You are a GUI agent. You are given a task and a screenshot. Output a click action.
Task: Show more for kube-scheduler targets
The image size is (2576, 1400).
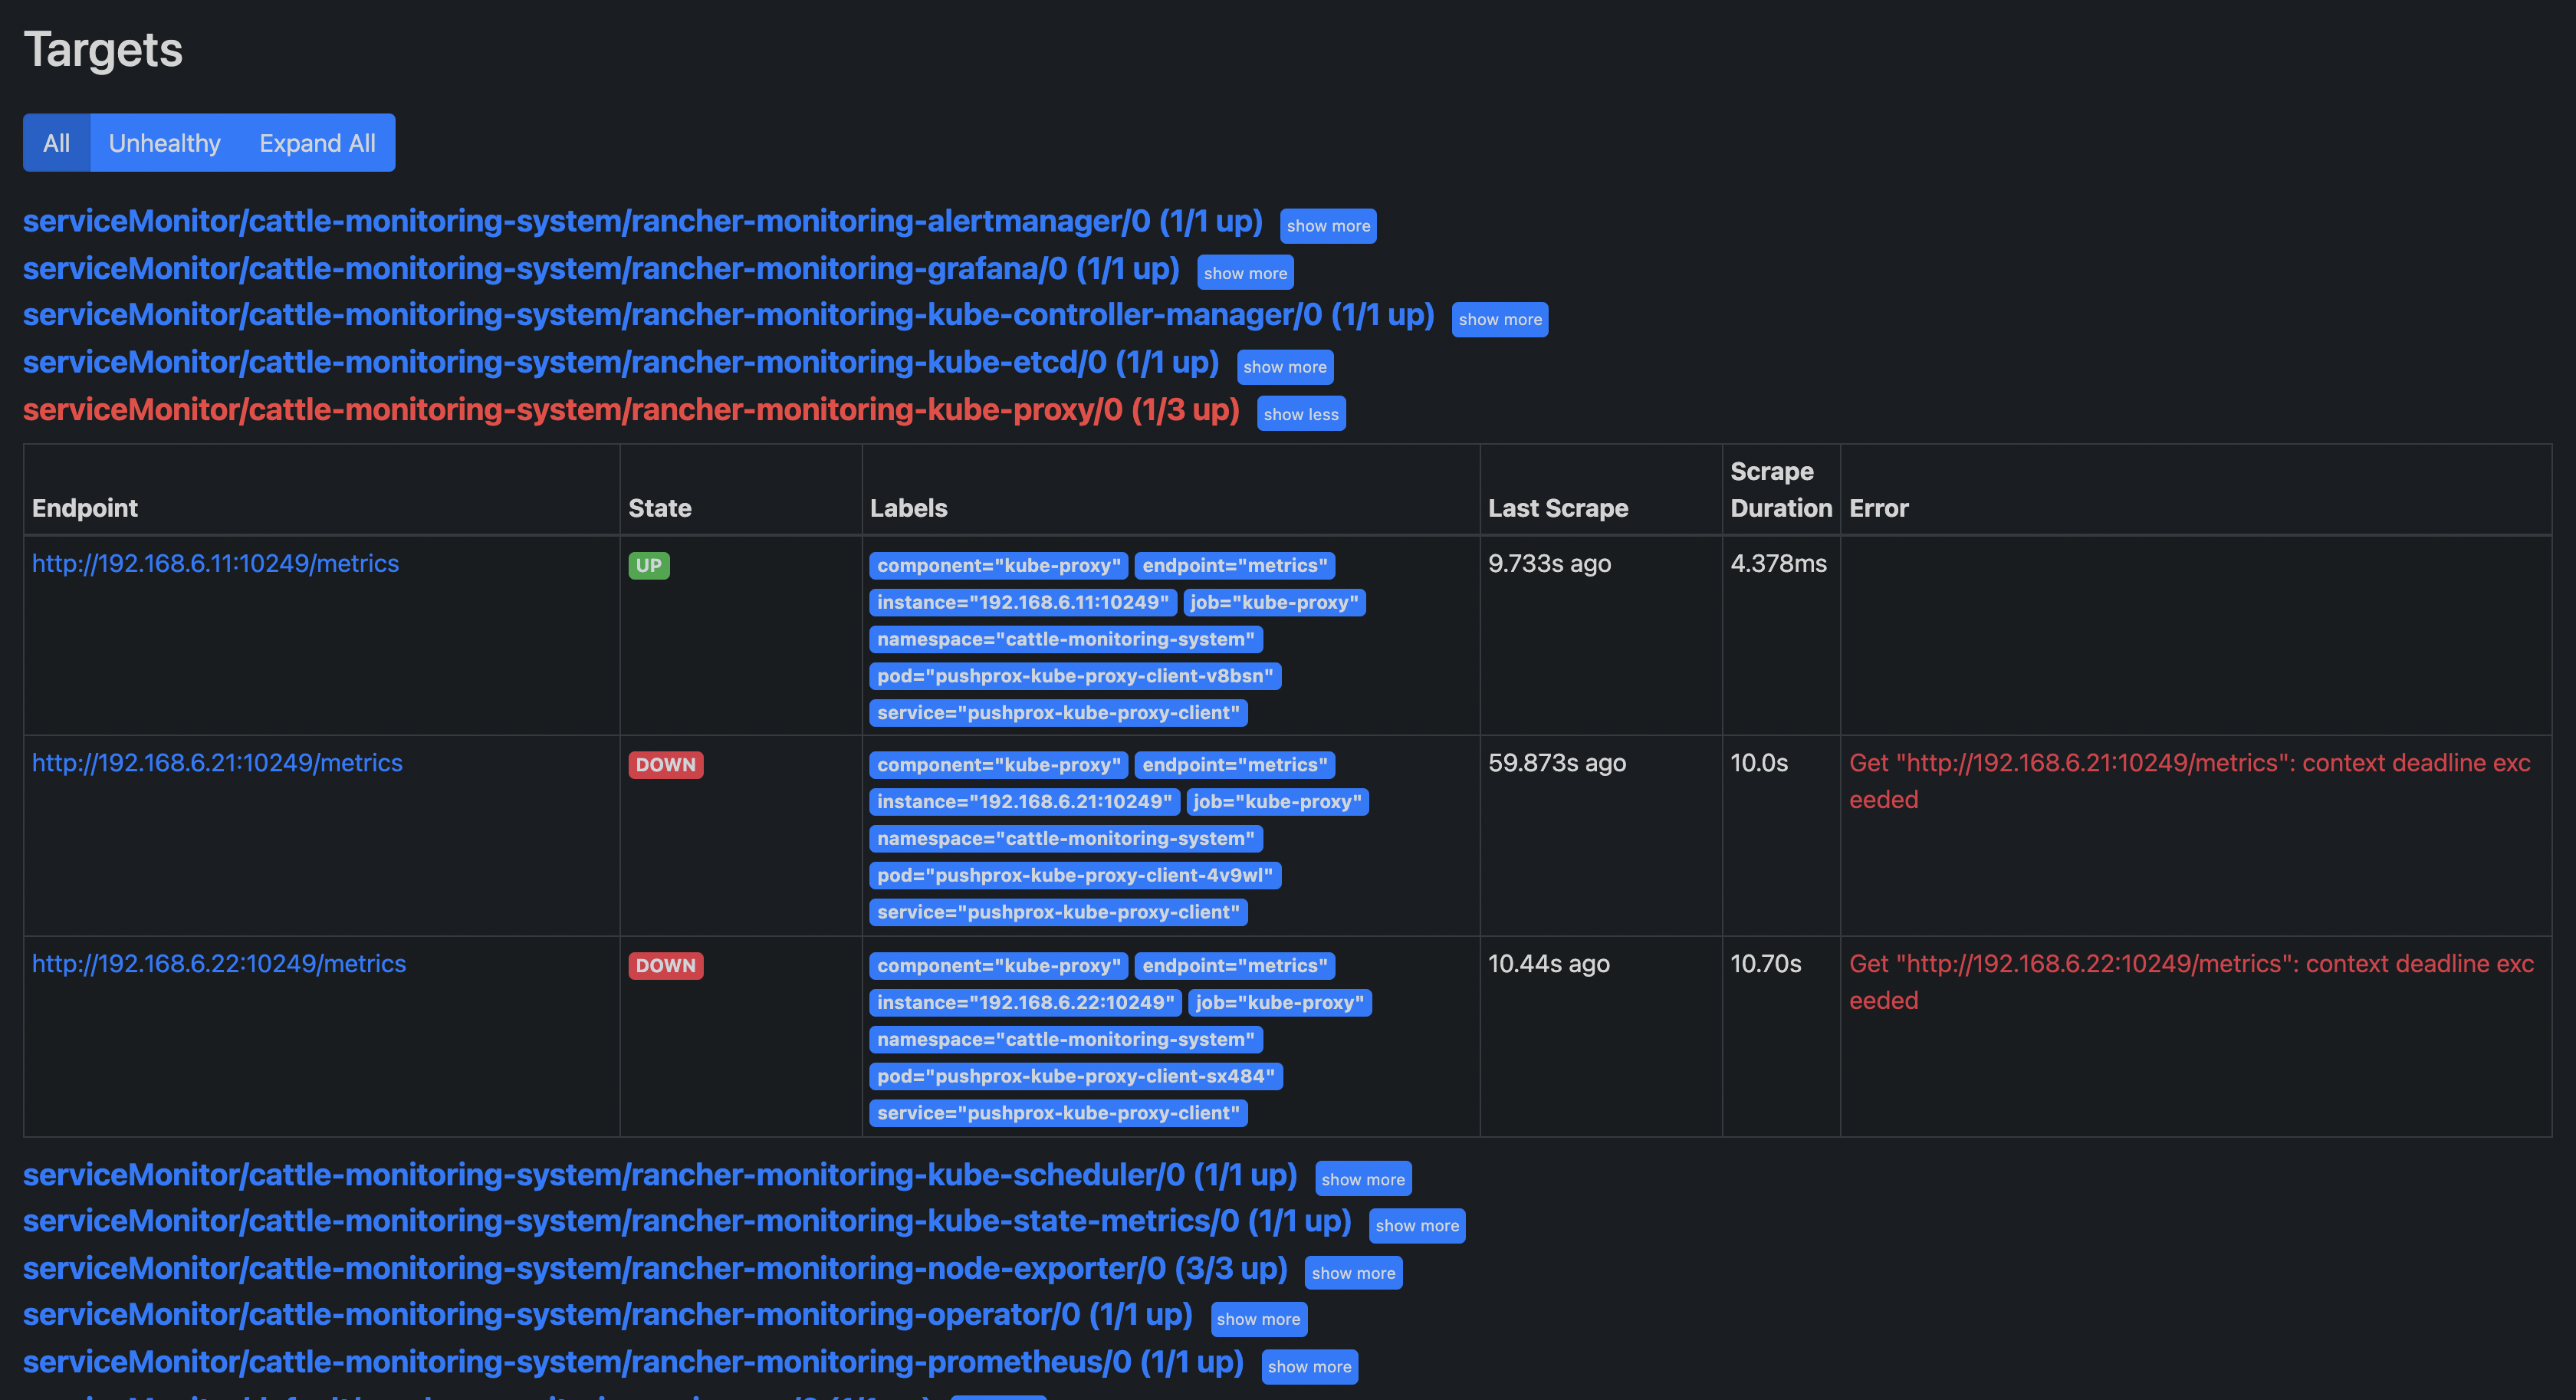click(1362, 1178)
